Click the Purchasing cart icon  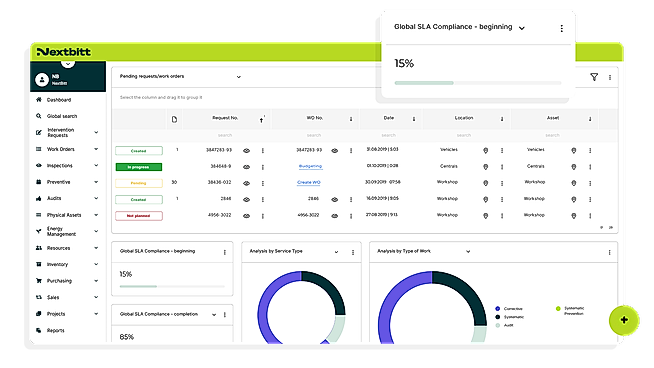(39, 281)
